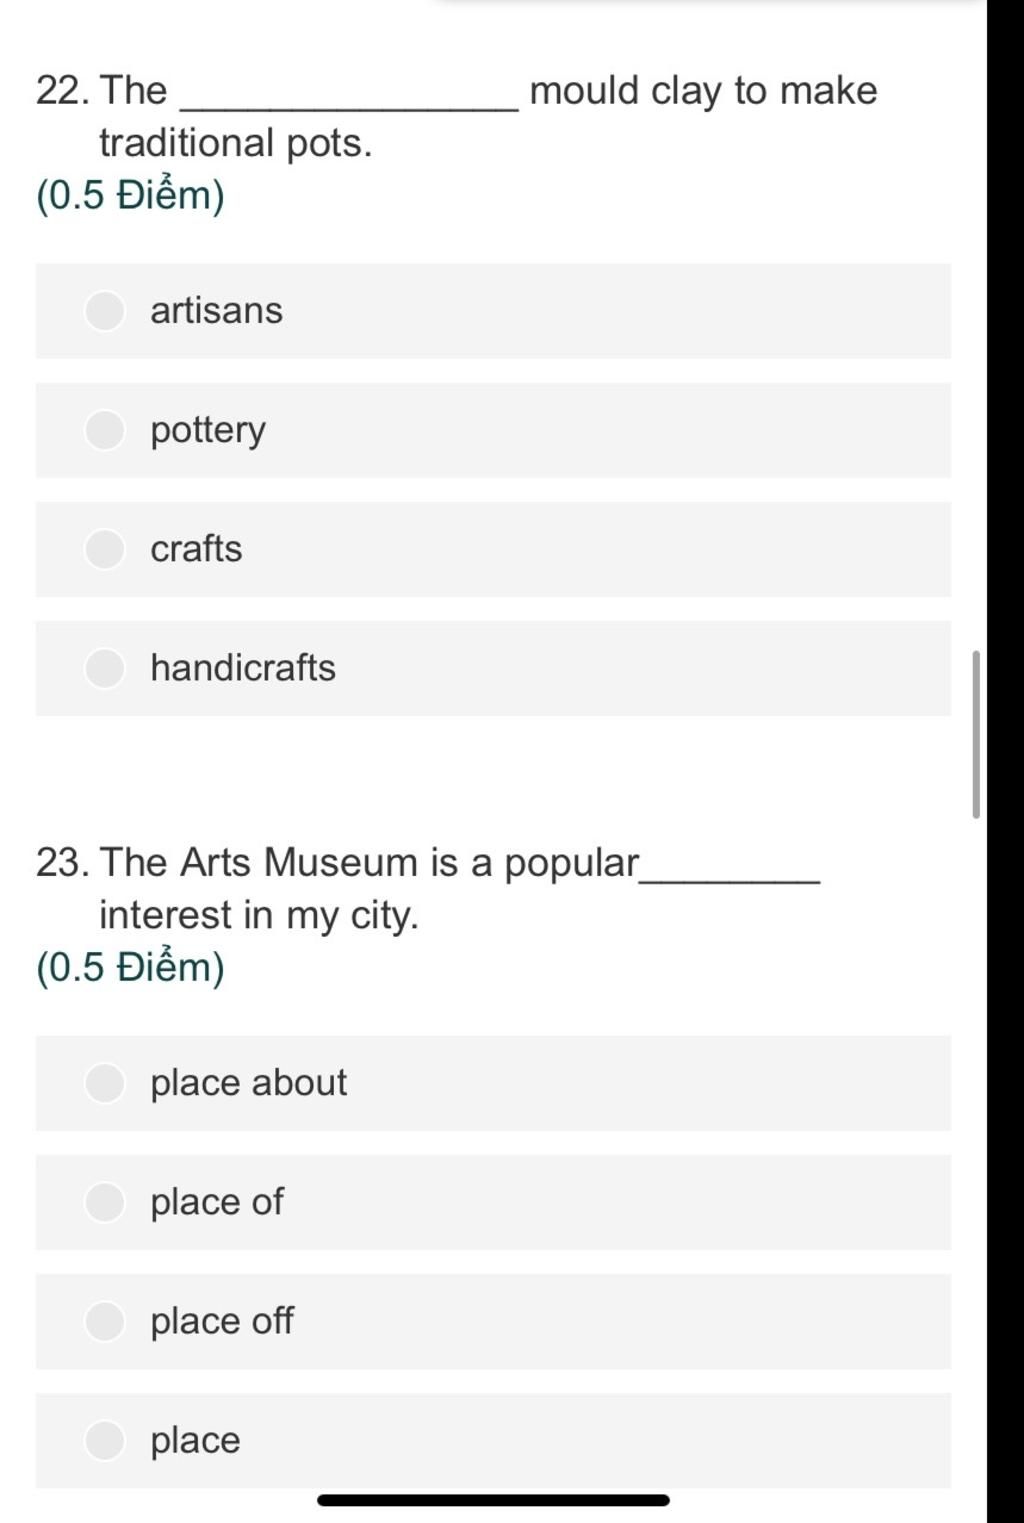1024x1523 pixels.
Task: Tap the 'handicrafts' answer text label
Action: [x=243, y=668]
